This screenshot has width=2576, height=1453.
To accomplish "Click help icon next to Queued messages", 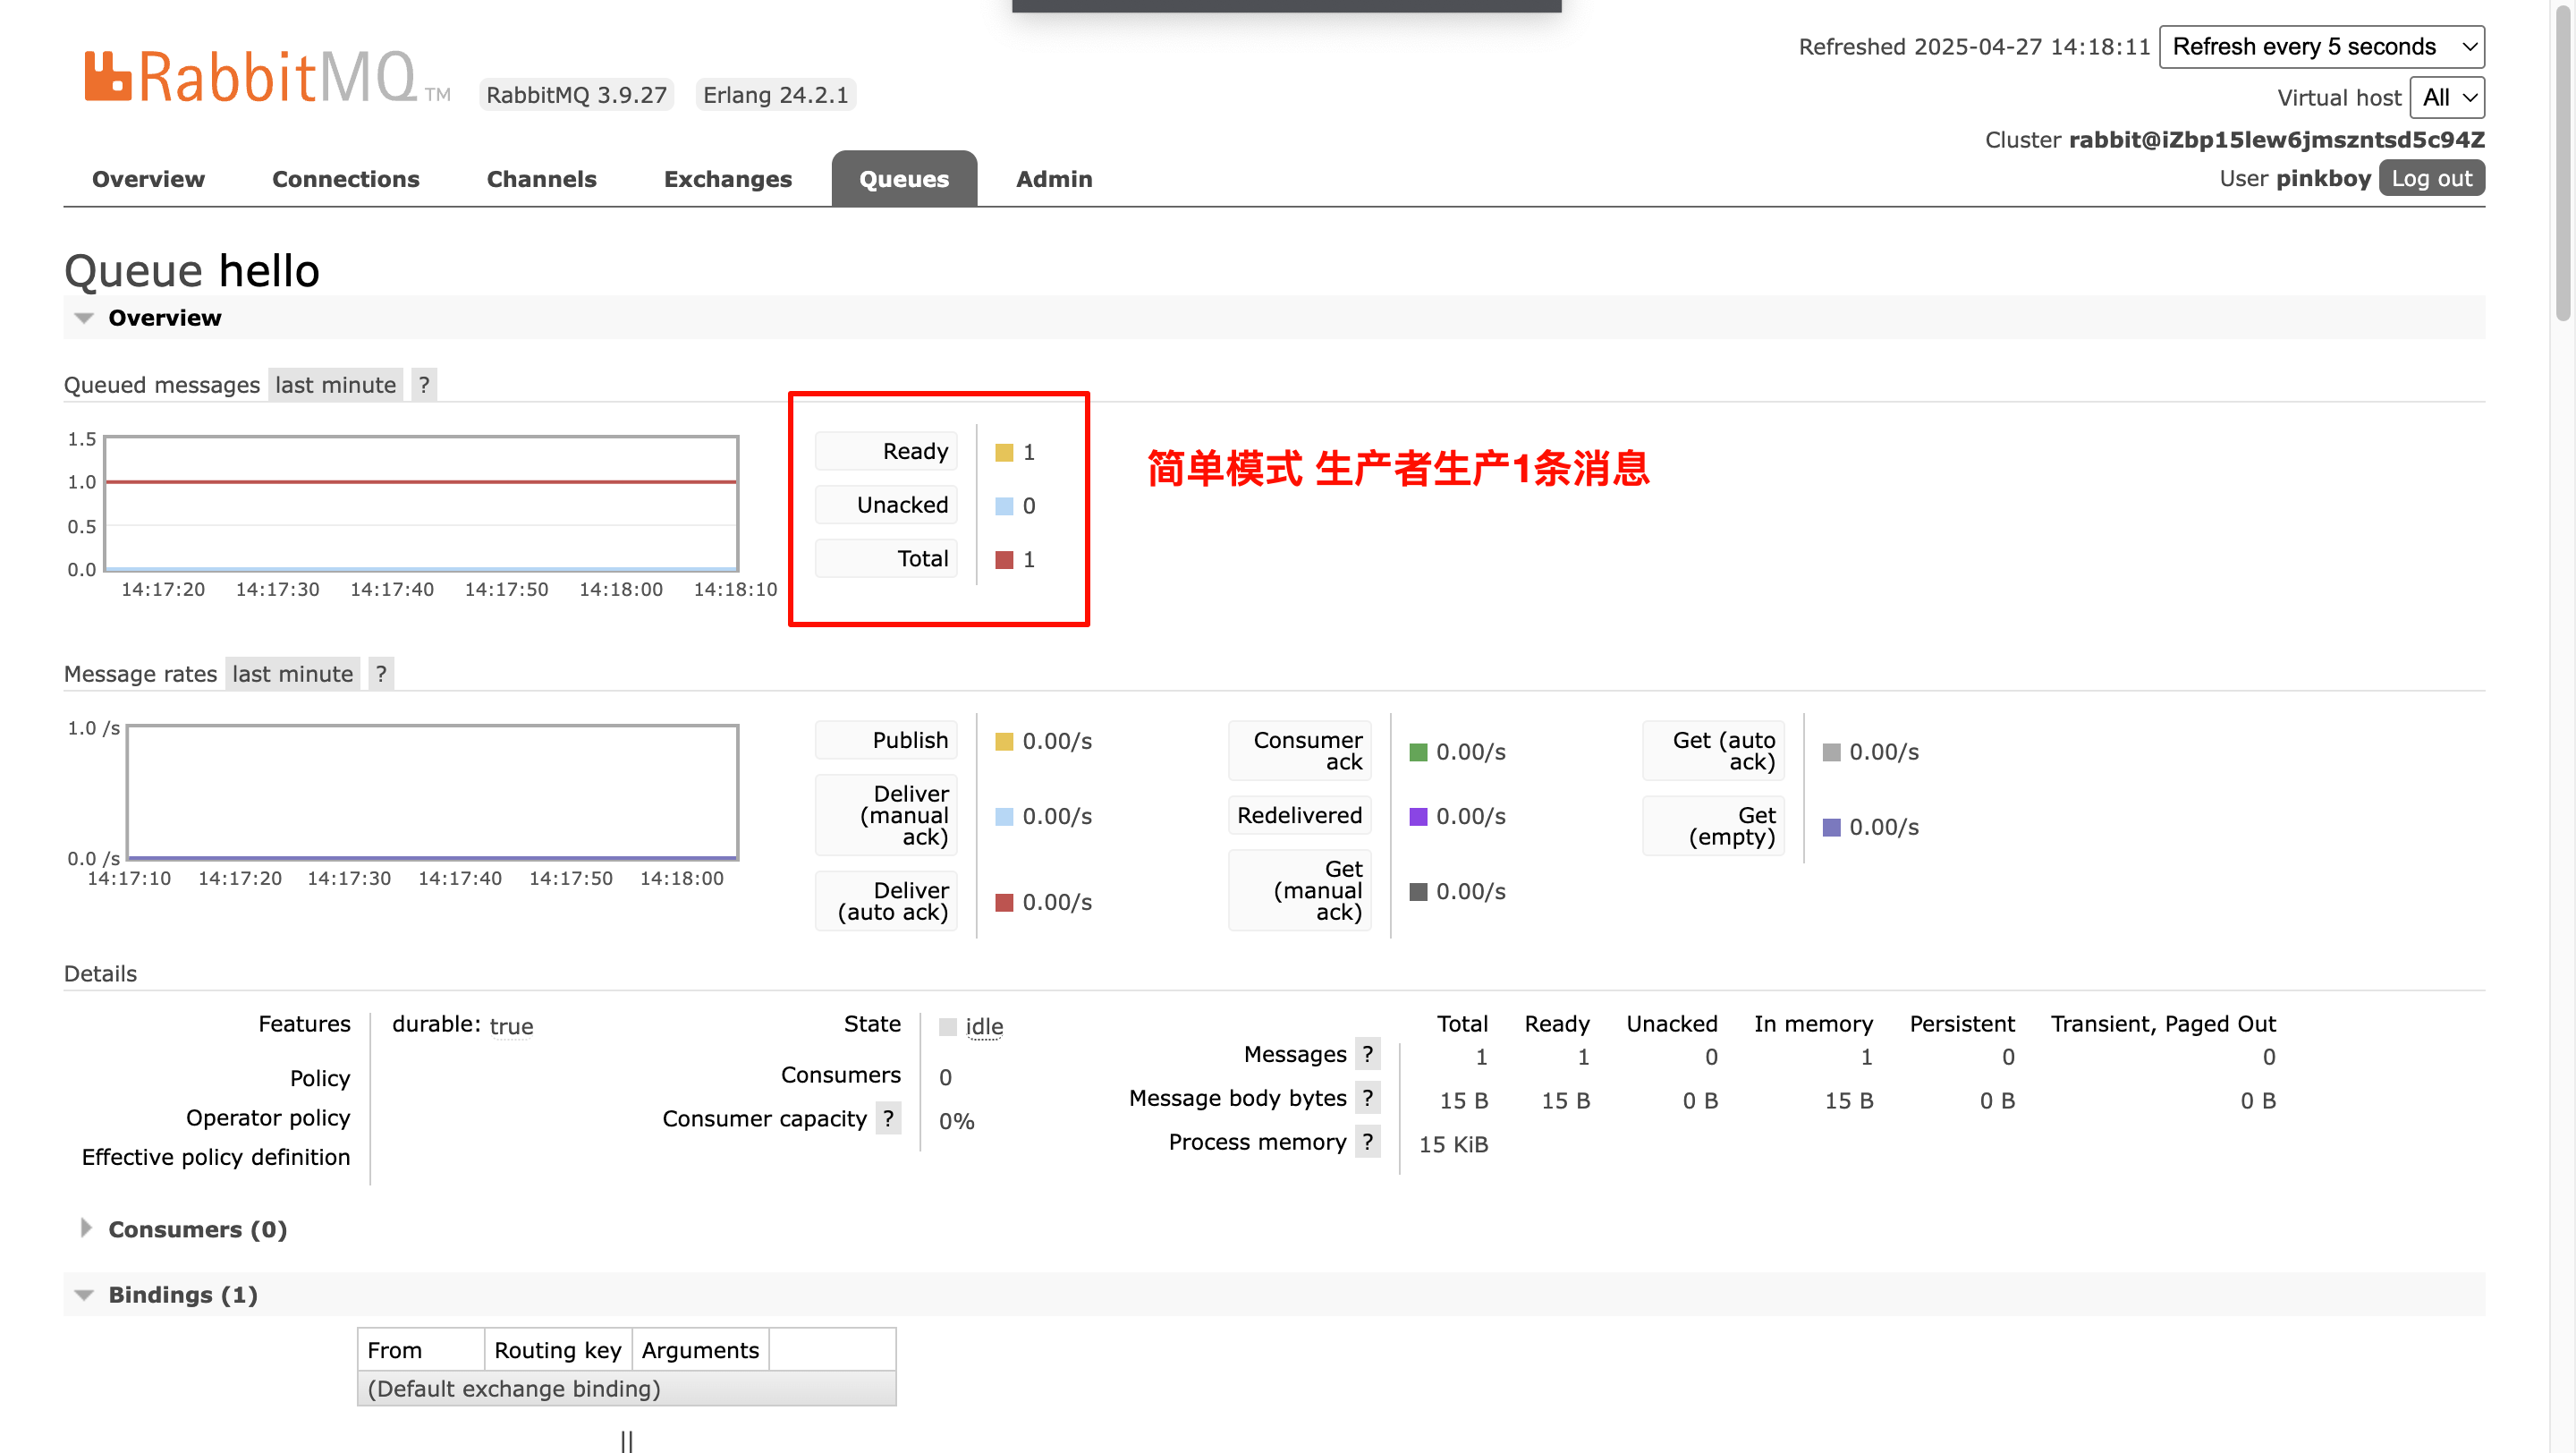I will click(x=424, y=385).
